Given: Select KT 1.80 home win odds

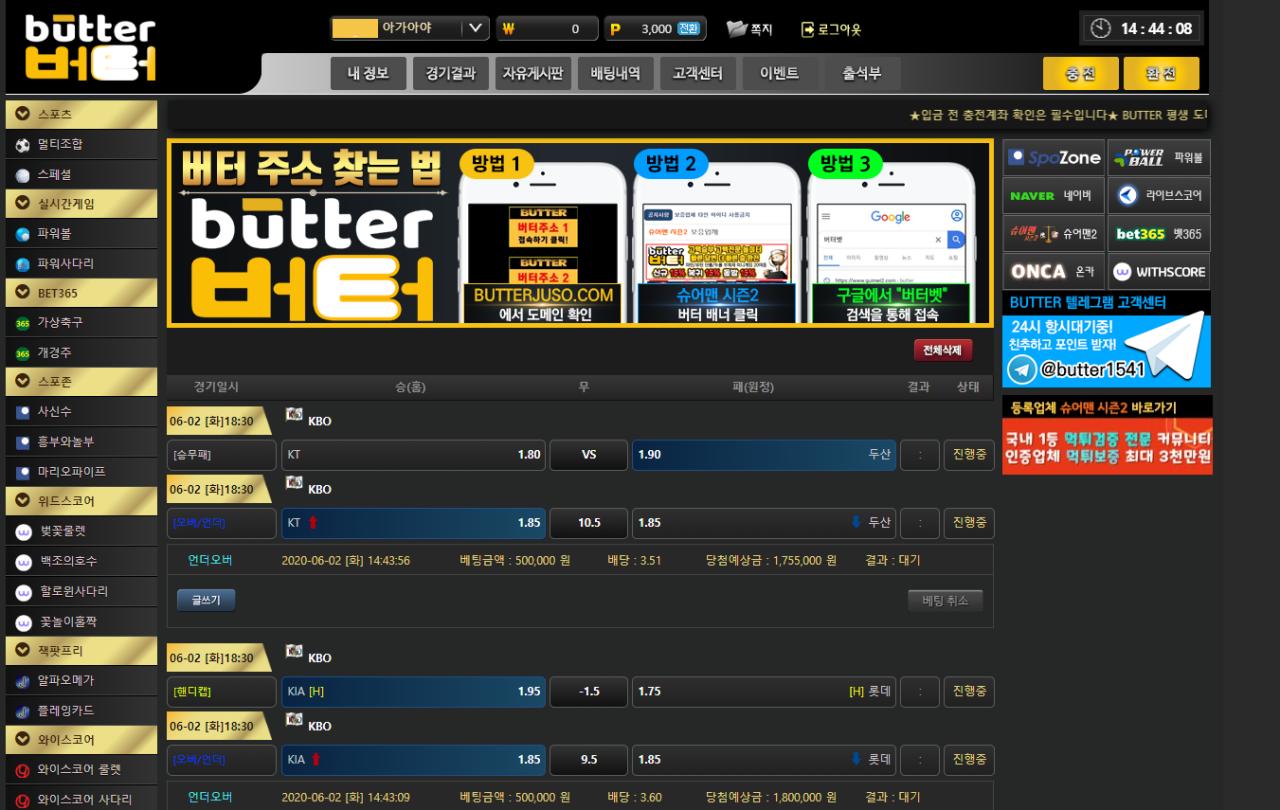Looking at the screenshot, I should coord(413,455).
